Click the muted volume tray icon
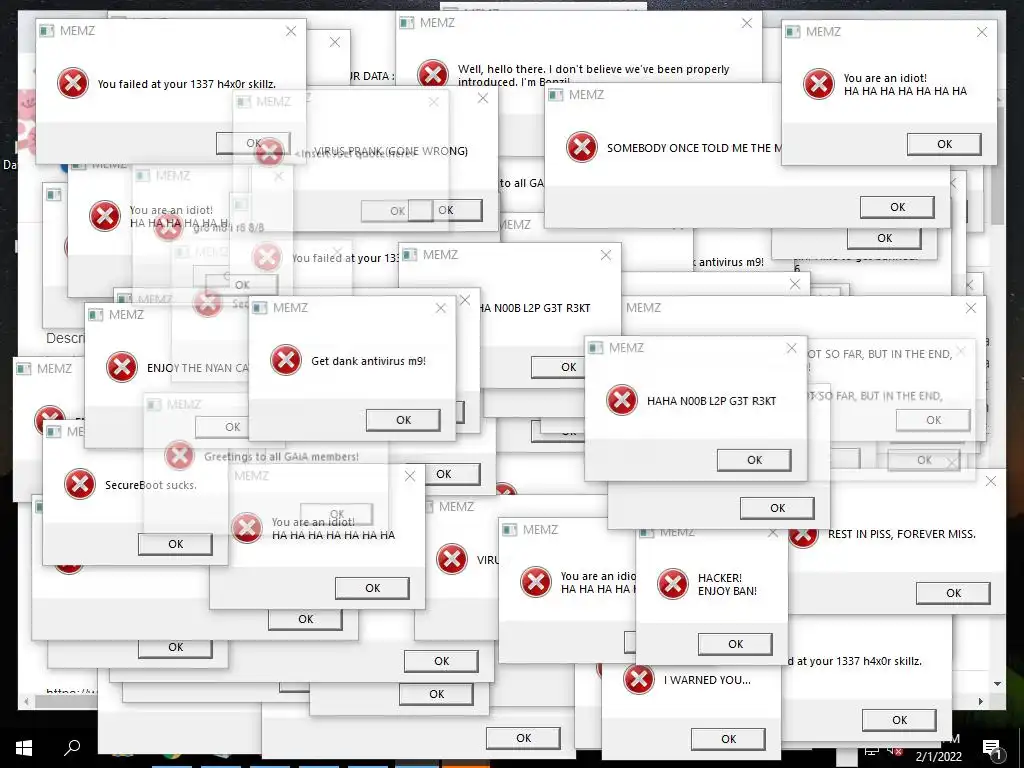1024x768 pixels. coord(895,751)
